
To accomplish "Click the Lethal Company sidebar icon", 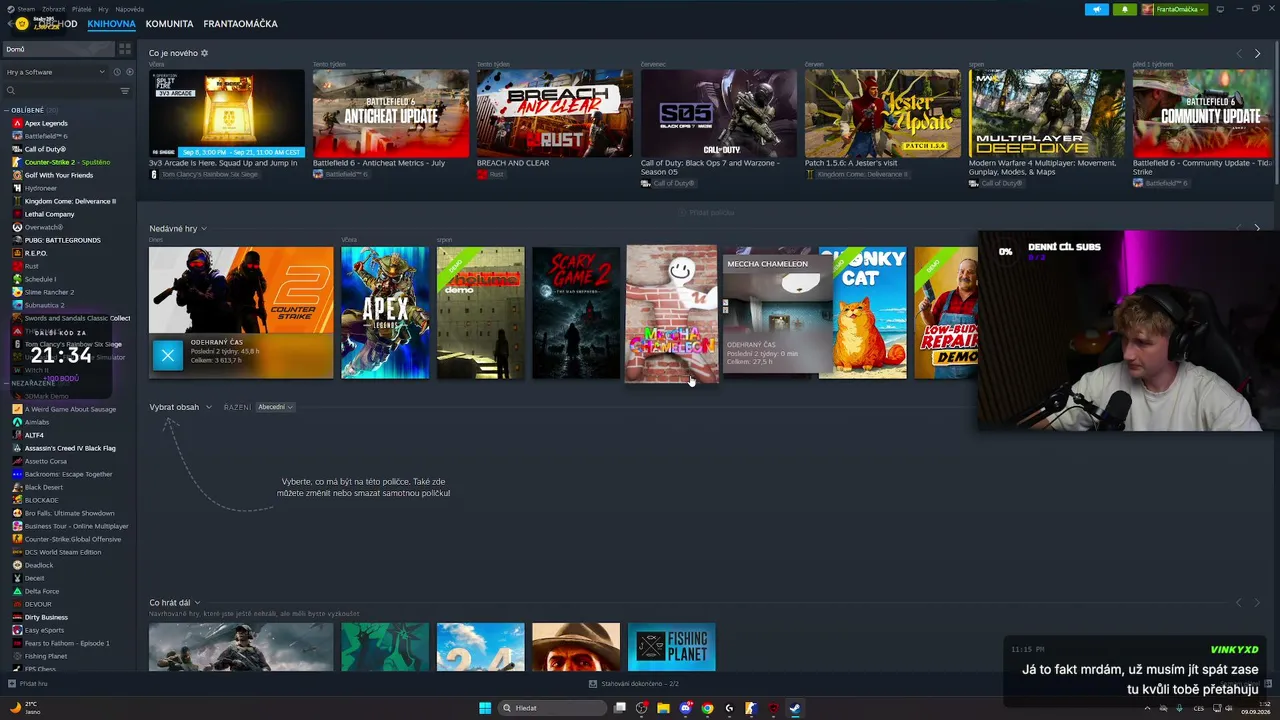I will pos(17,214).
